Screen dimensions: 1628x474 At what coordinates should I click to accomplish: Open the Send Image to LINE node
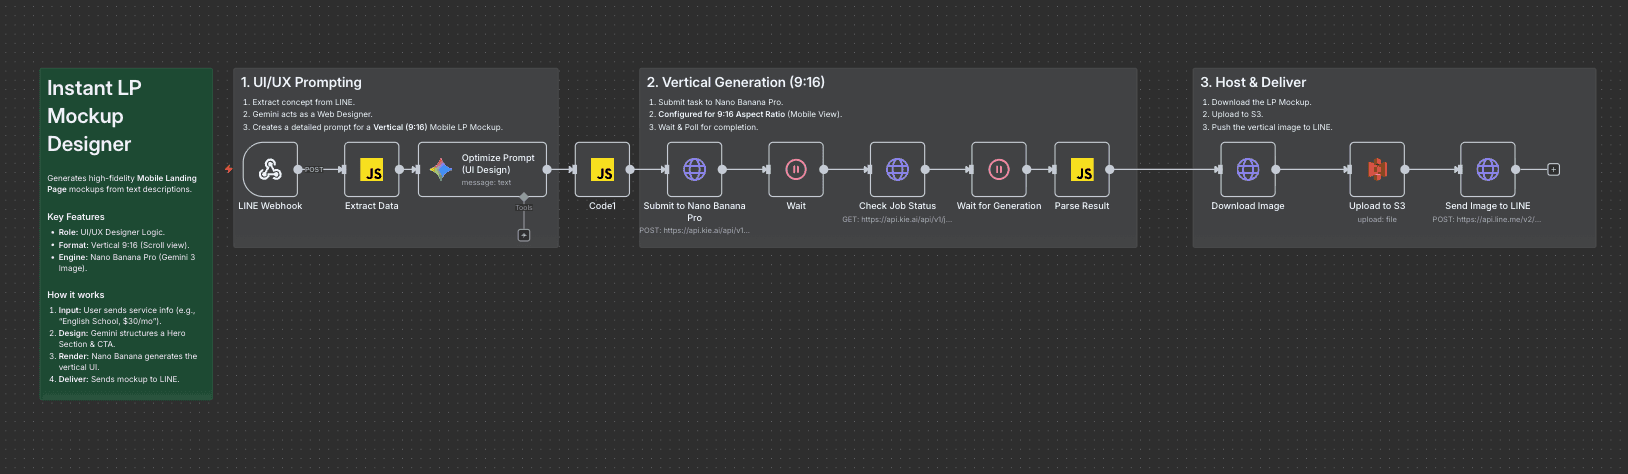[x=1488, y=170]
